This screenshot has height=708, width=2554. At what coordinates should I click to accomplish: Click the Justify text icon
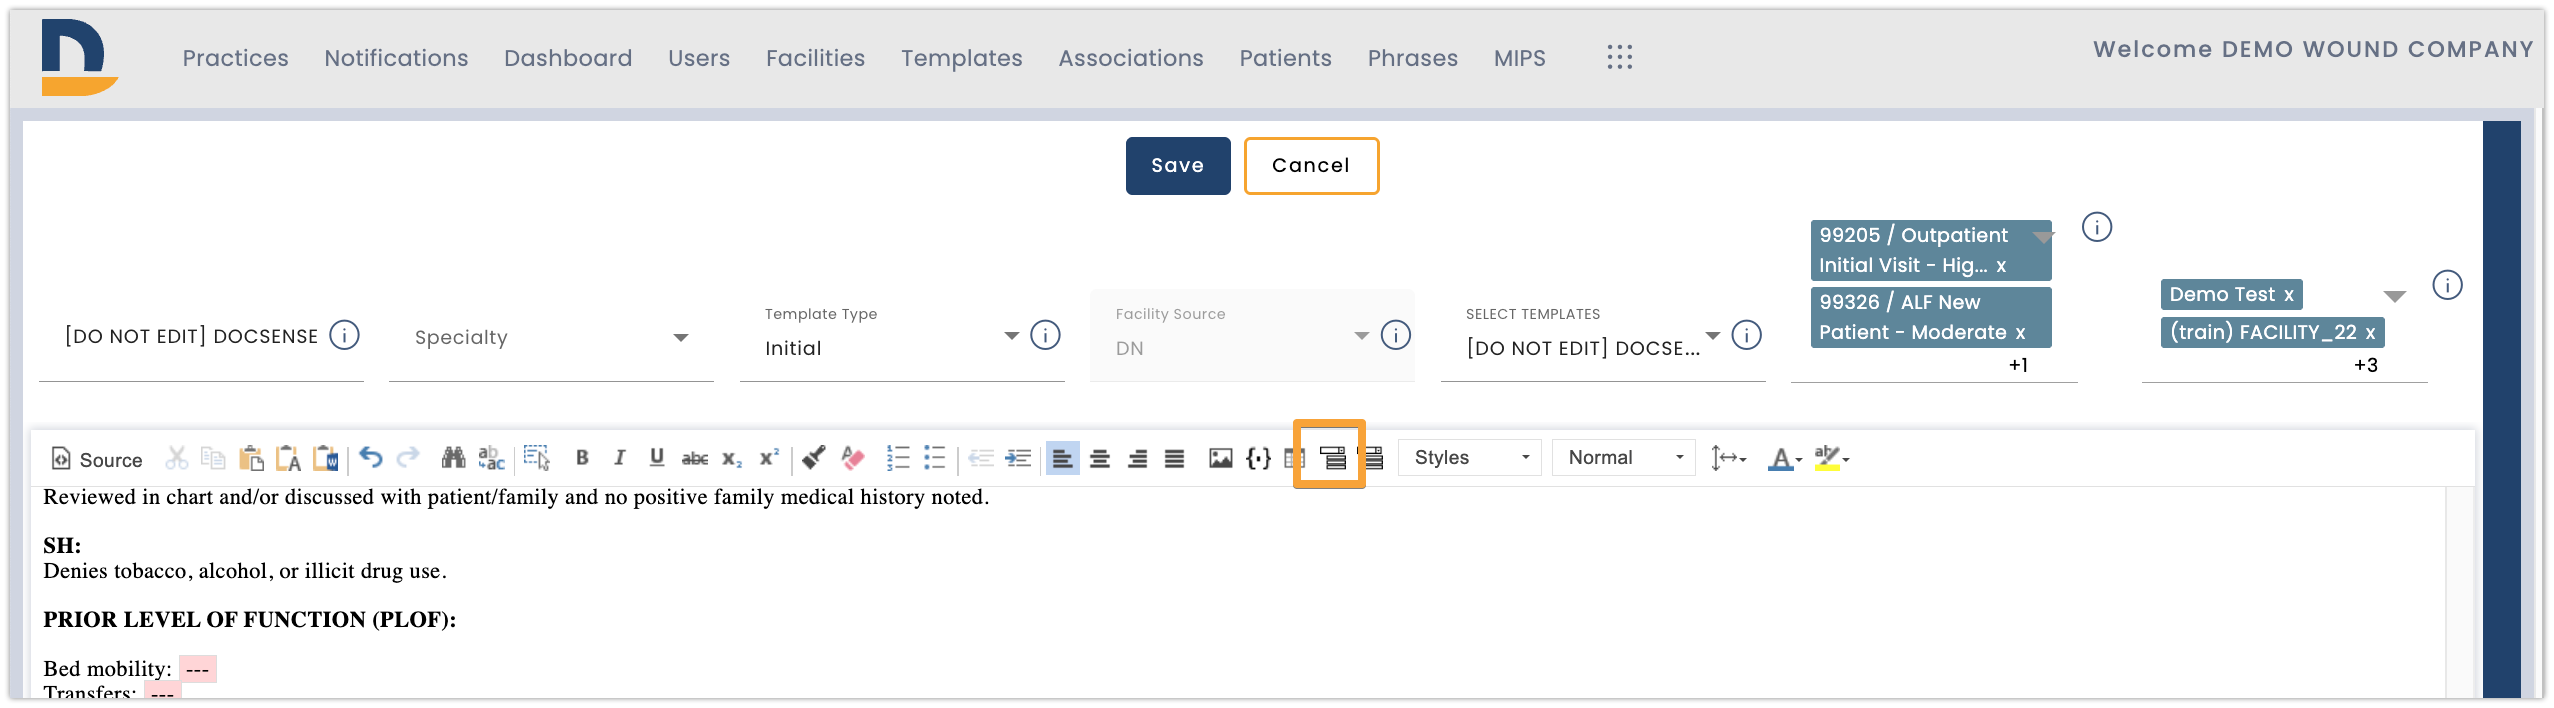(1174, 458)
